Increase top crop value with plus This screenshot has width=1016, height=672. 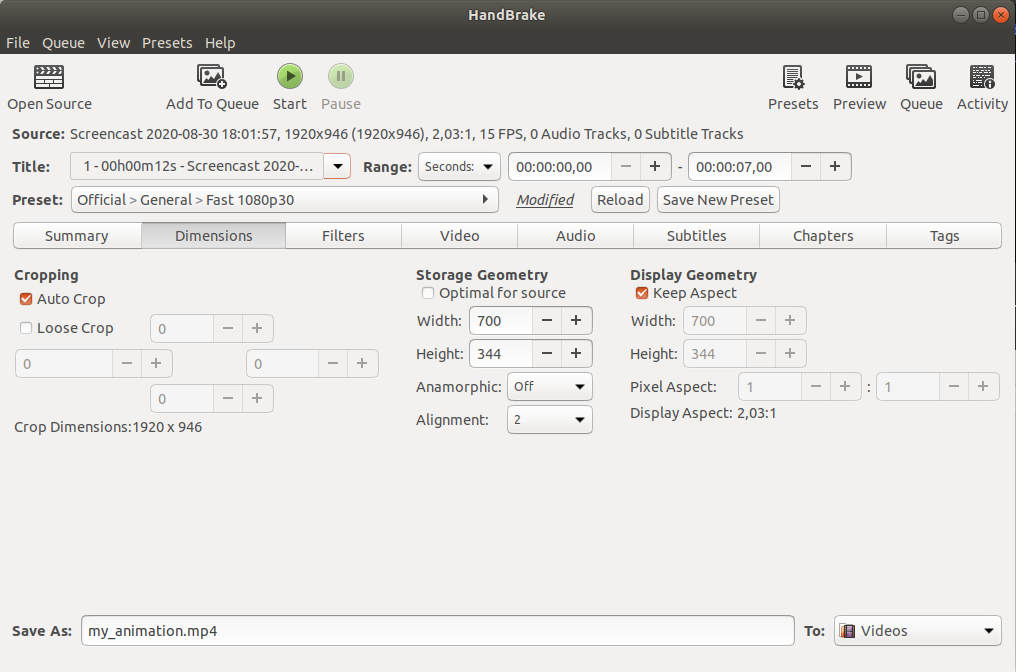pyautogui.click(x=257, y=329)
